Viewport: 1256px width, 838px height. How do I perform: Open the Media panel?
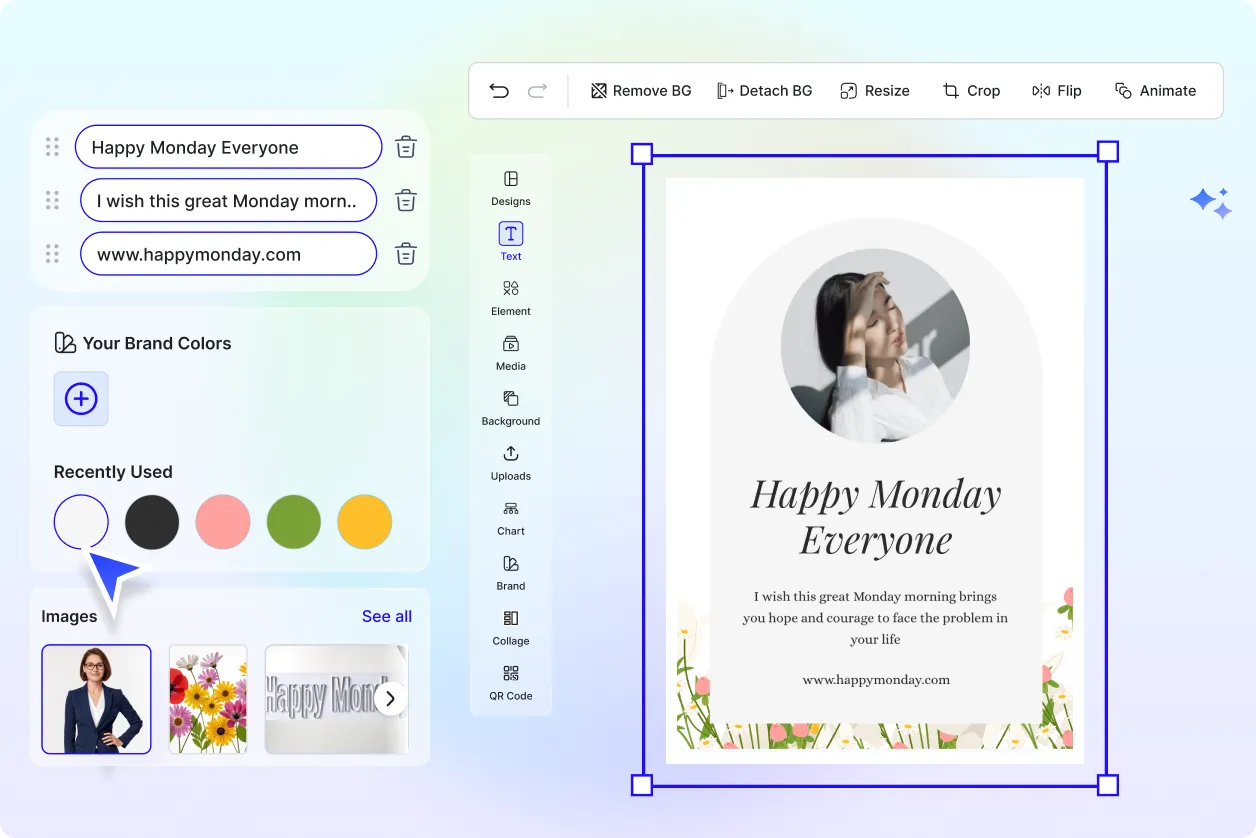pos(510,353)
